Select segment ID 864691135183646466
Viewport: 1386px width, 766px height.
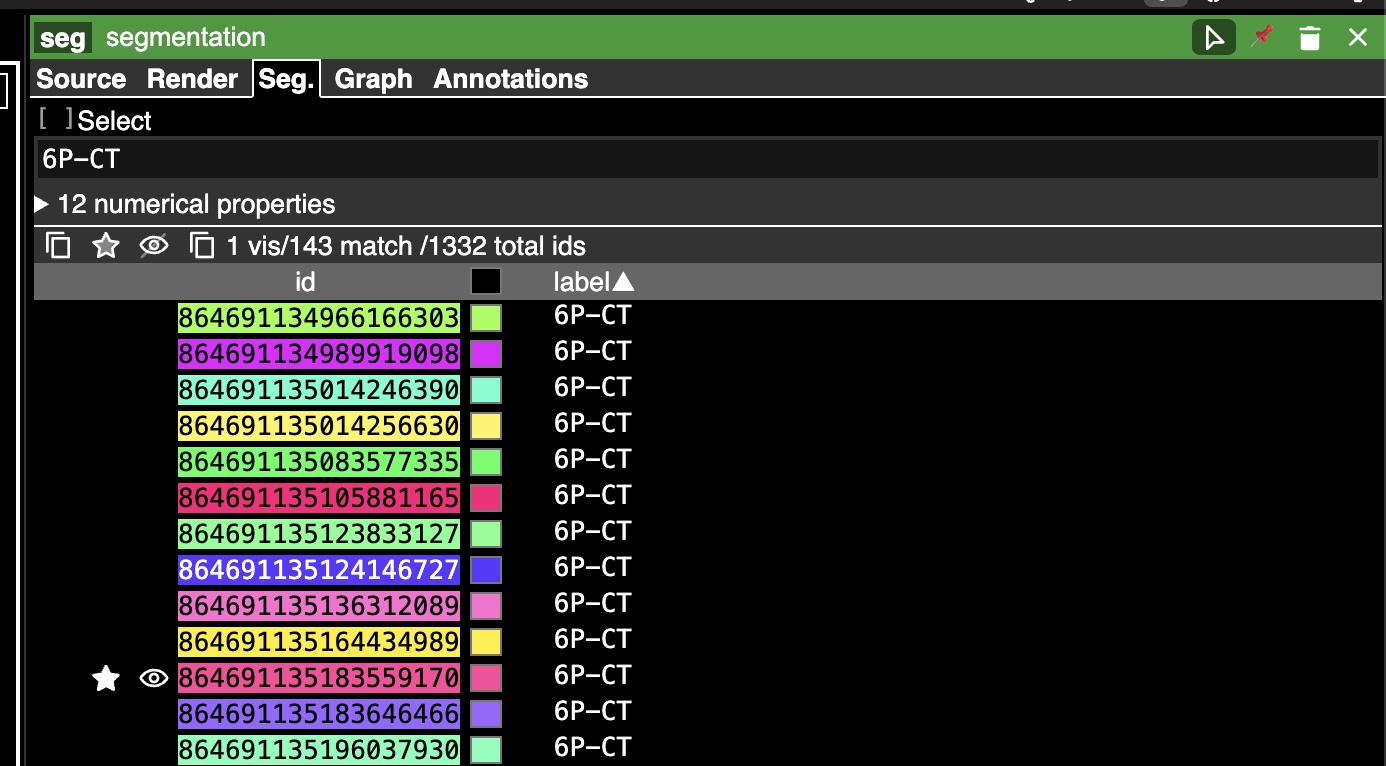(319, 714)
